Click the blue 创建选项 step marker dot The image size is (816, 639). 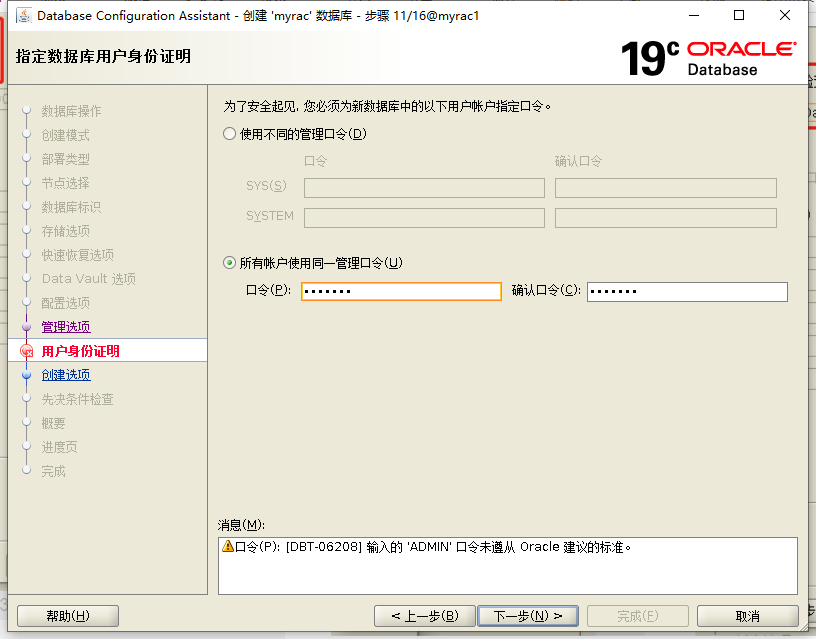[27, 375]
